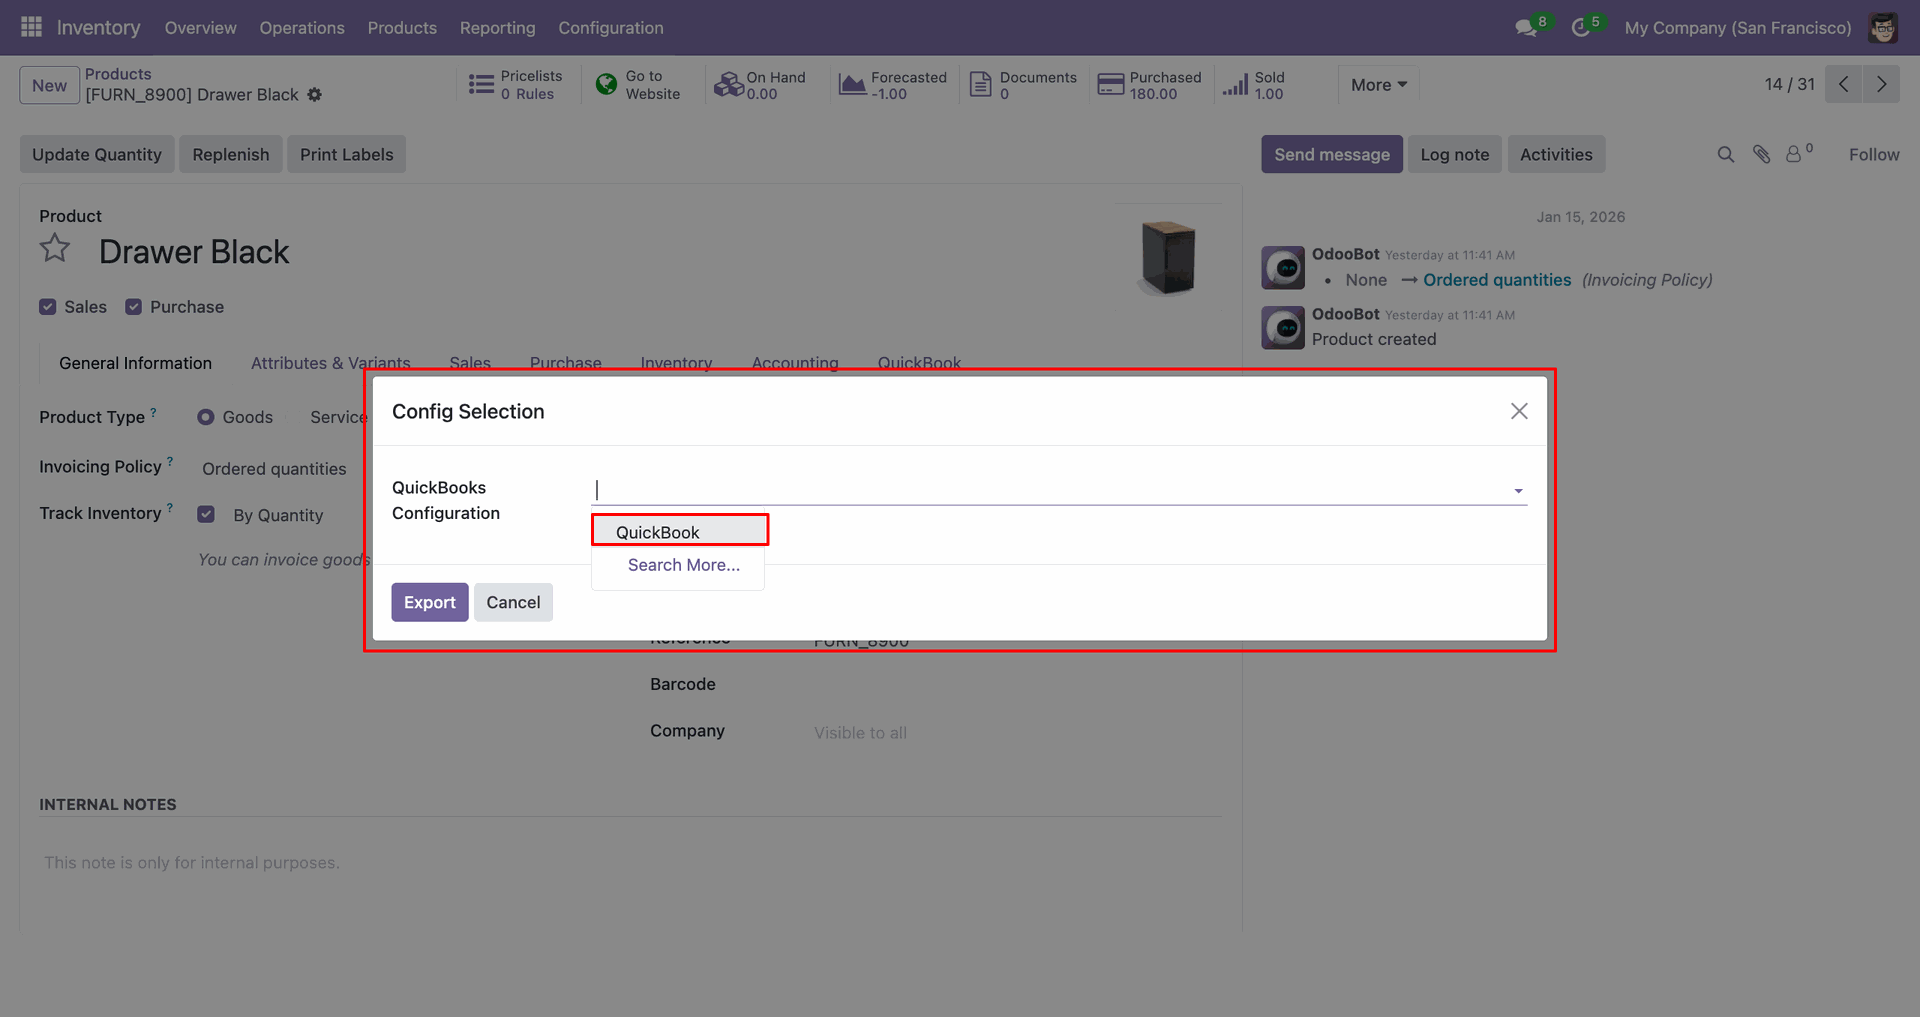View Forecasted quantity chart button
Image resolution: width=1920 pixels, height=1017 pixels.
point(893,85)
